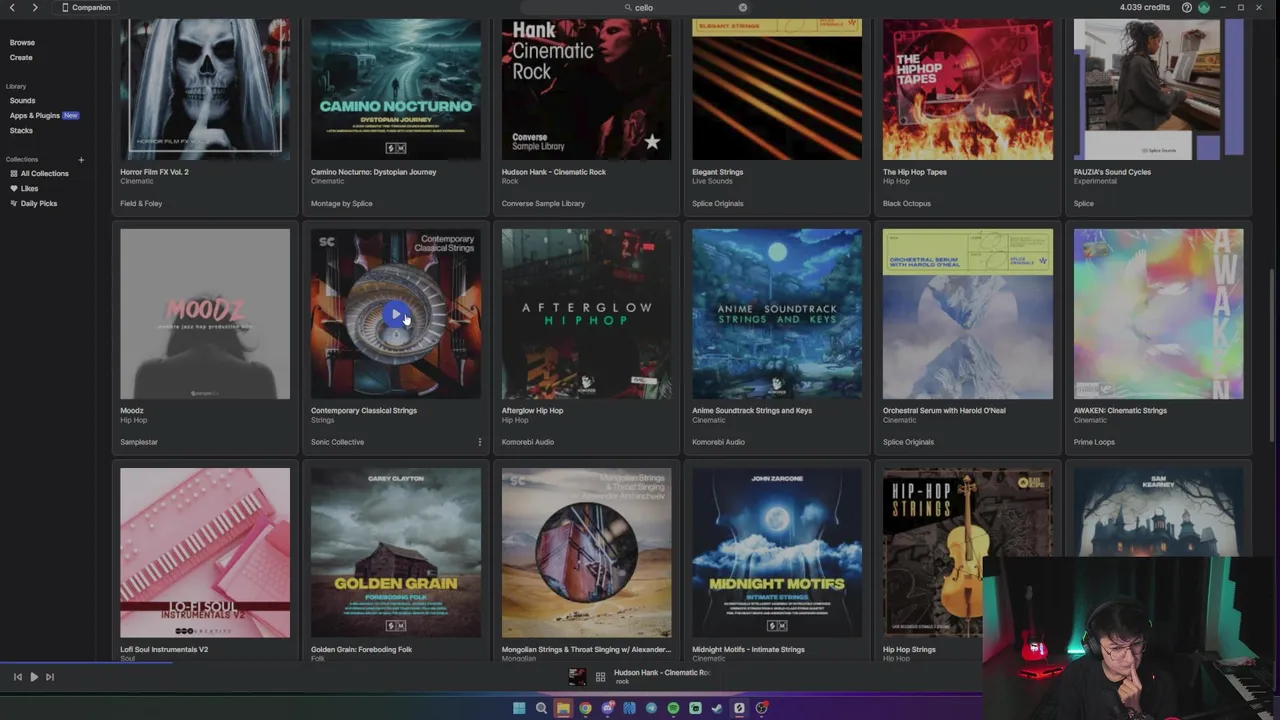Image resolution: width=1280 pixels, height=720 pixels.
Task: Open options menu for Contemporary Classical Strings
Action: (x=479, y=442)
